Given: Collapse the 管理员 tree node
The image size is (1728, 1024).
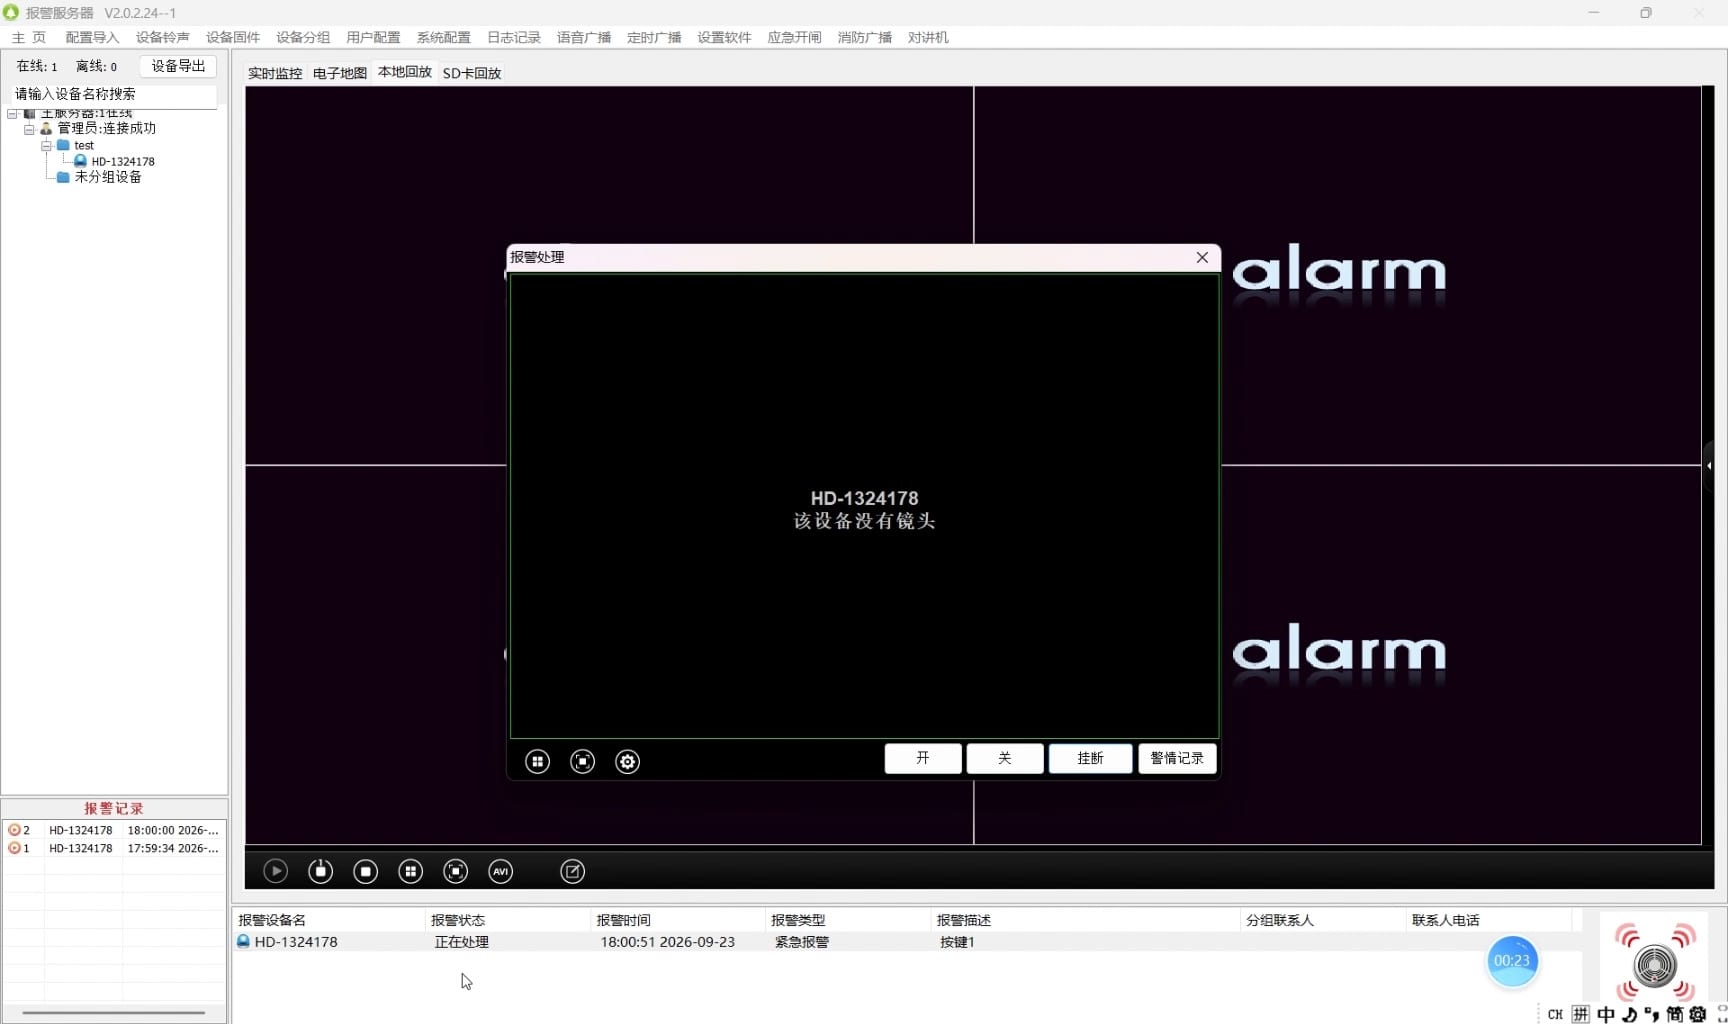Looking at the screenshot, I should 29,129.
